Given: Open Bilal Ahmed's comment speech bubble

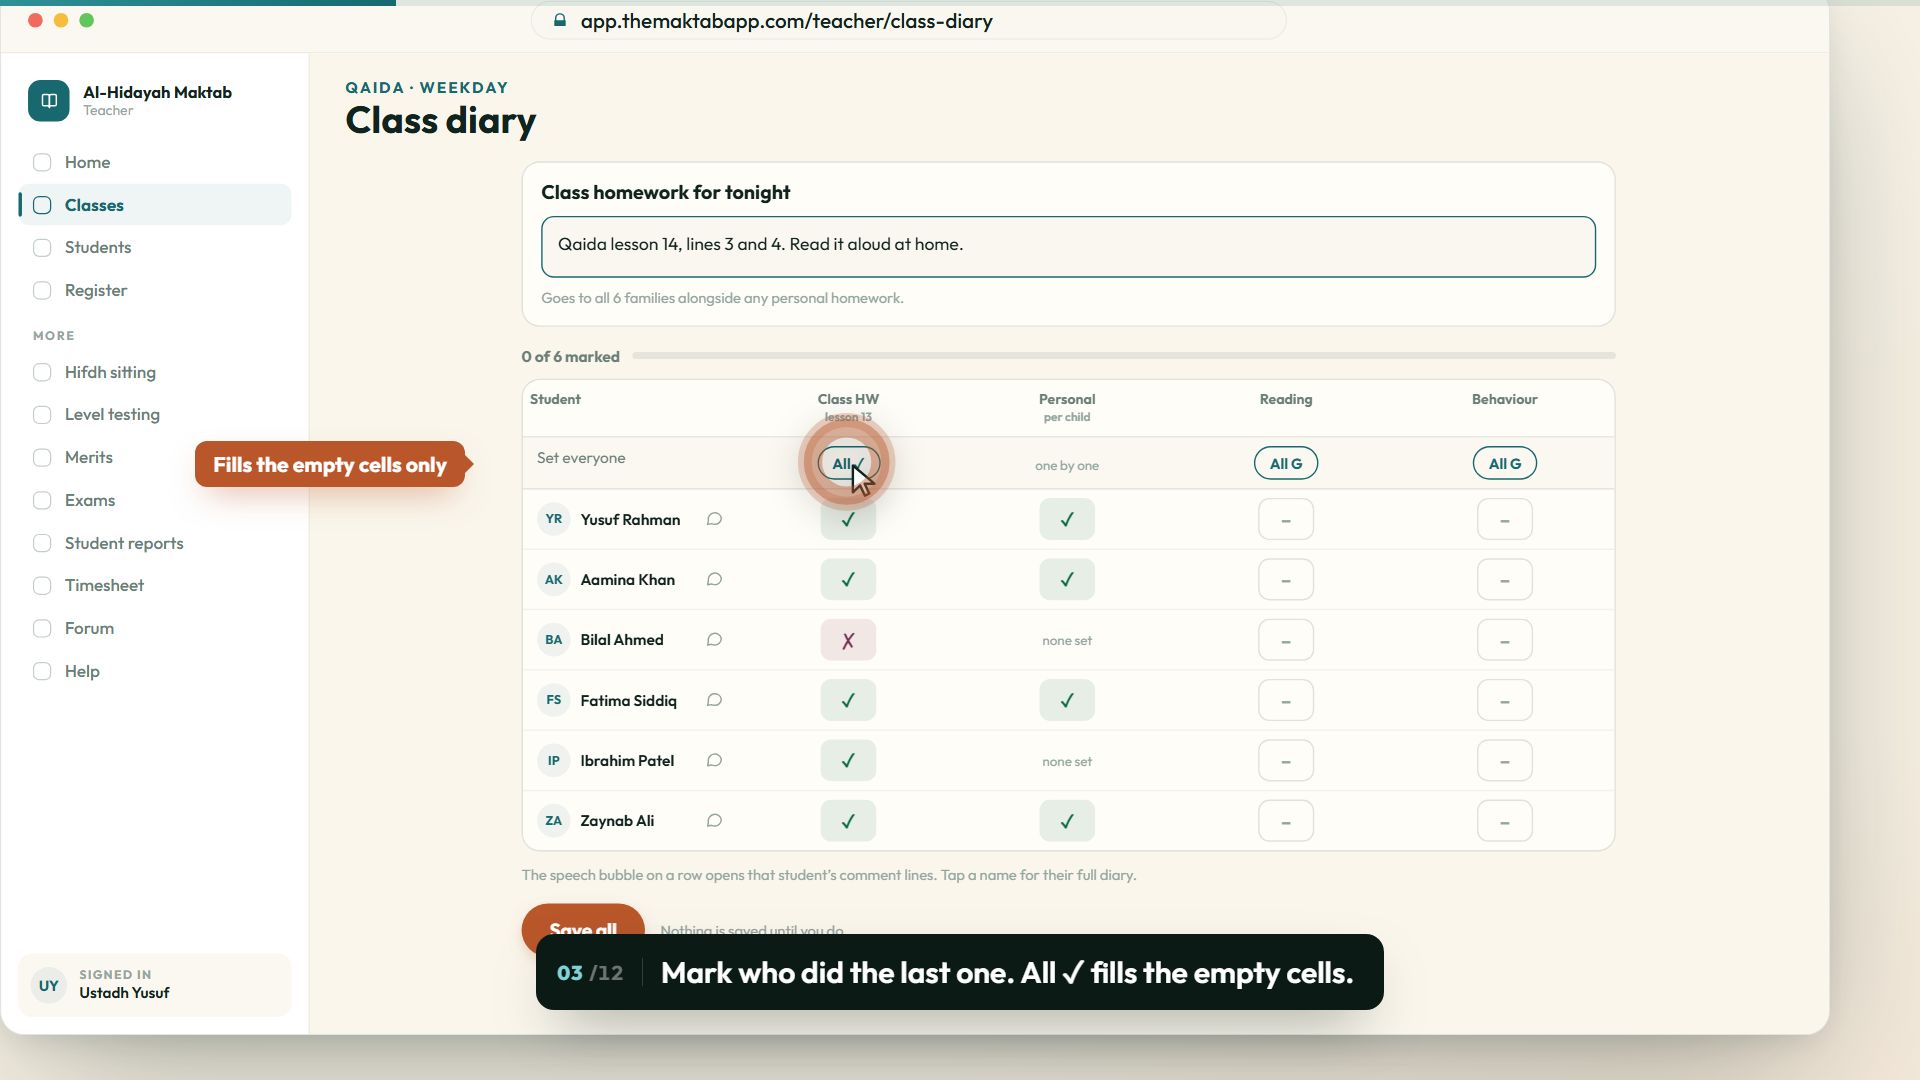Looking at the screenshot, I should pos(714,640).
